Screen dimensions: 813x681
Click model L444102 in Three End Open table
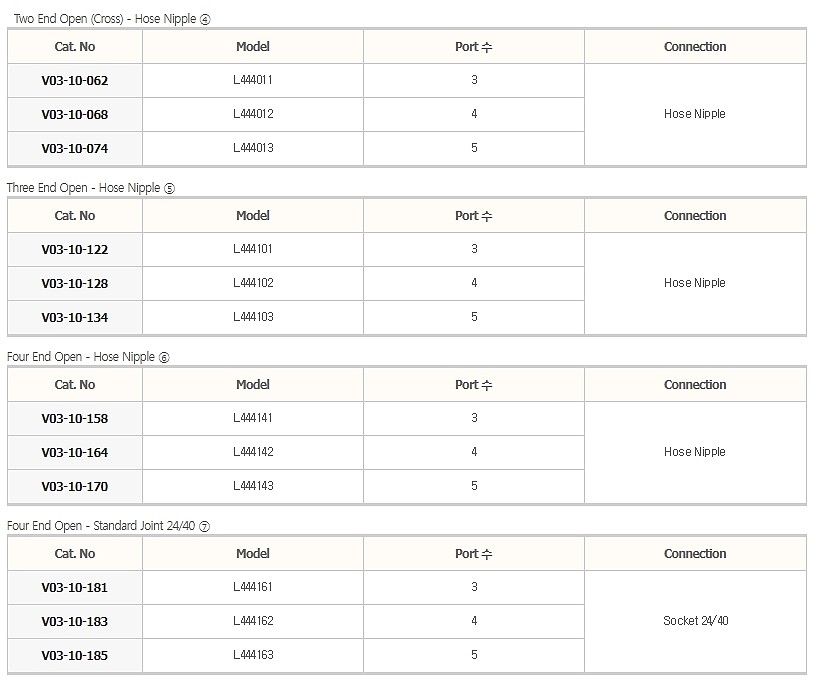[253, 283]
